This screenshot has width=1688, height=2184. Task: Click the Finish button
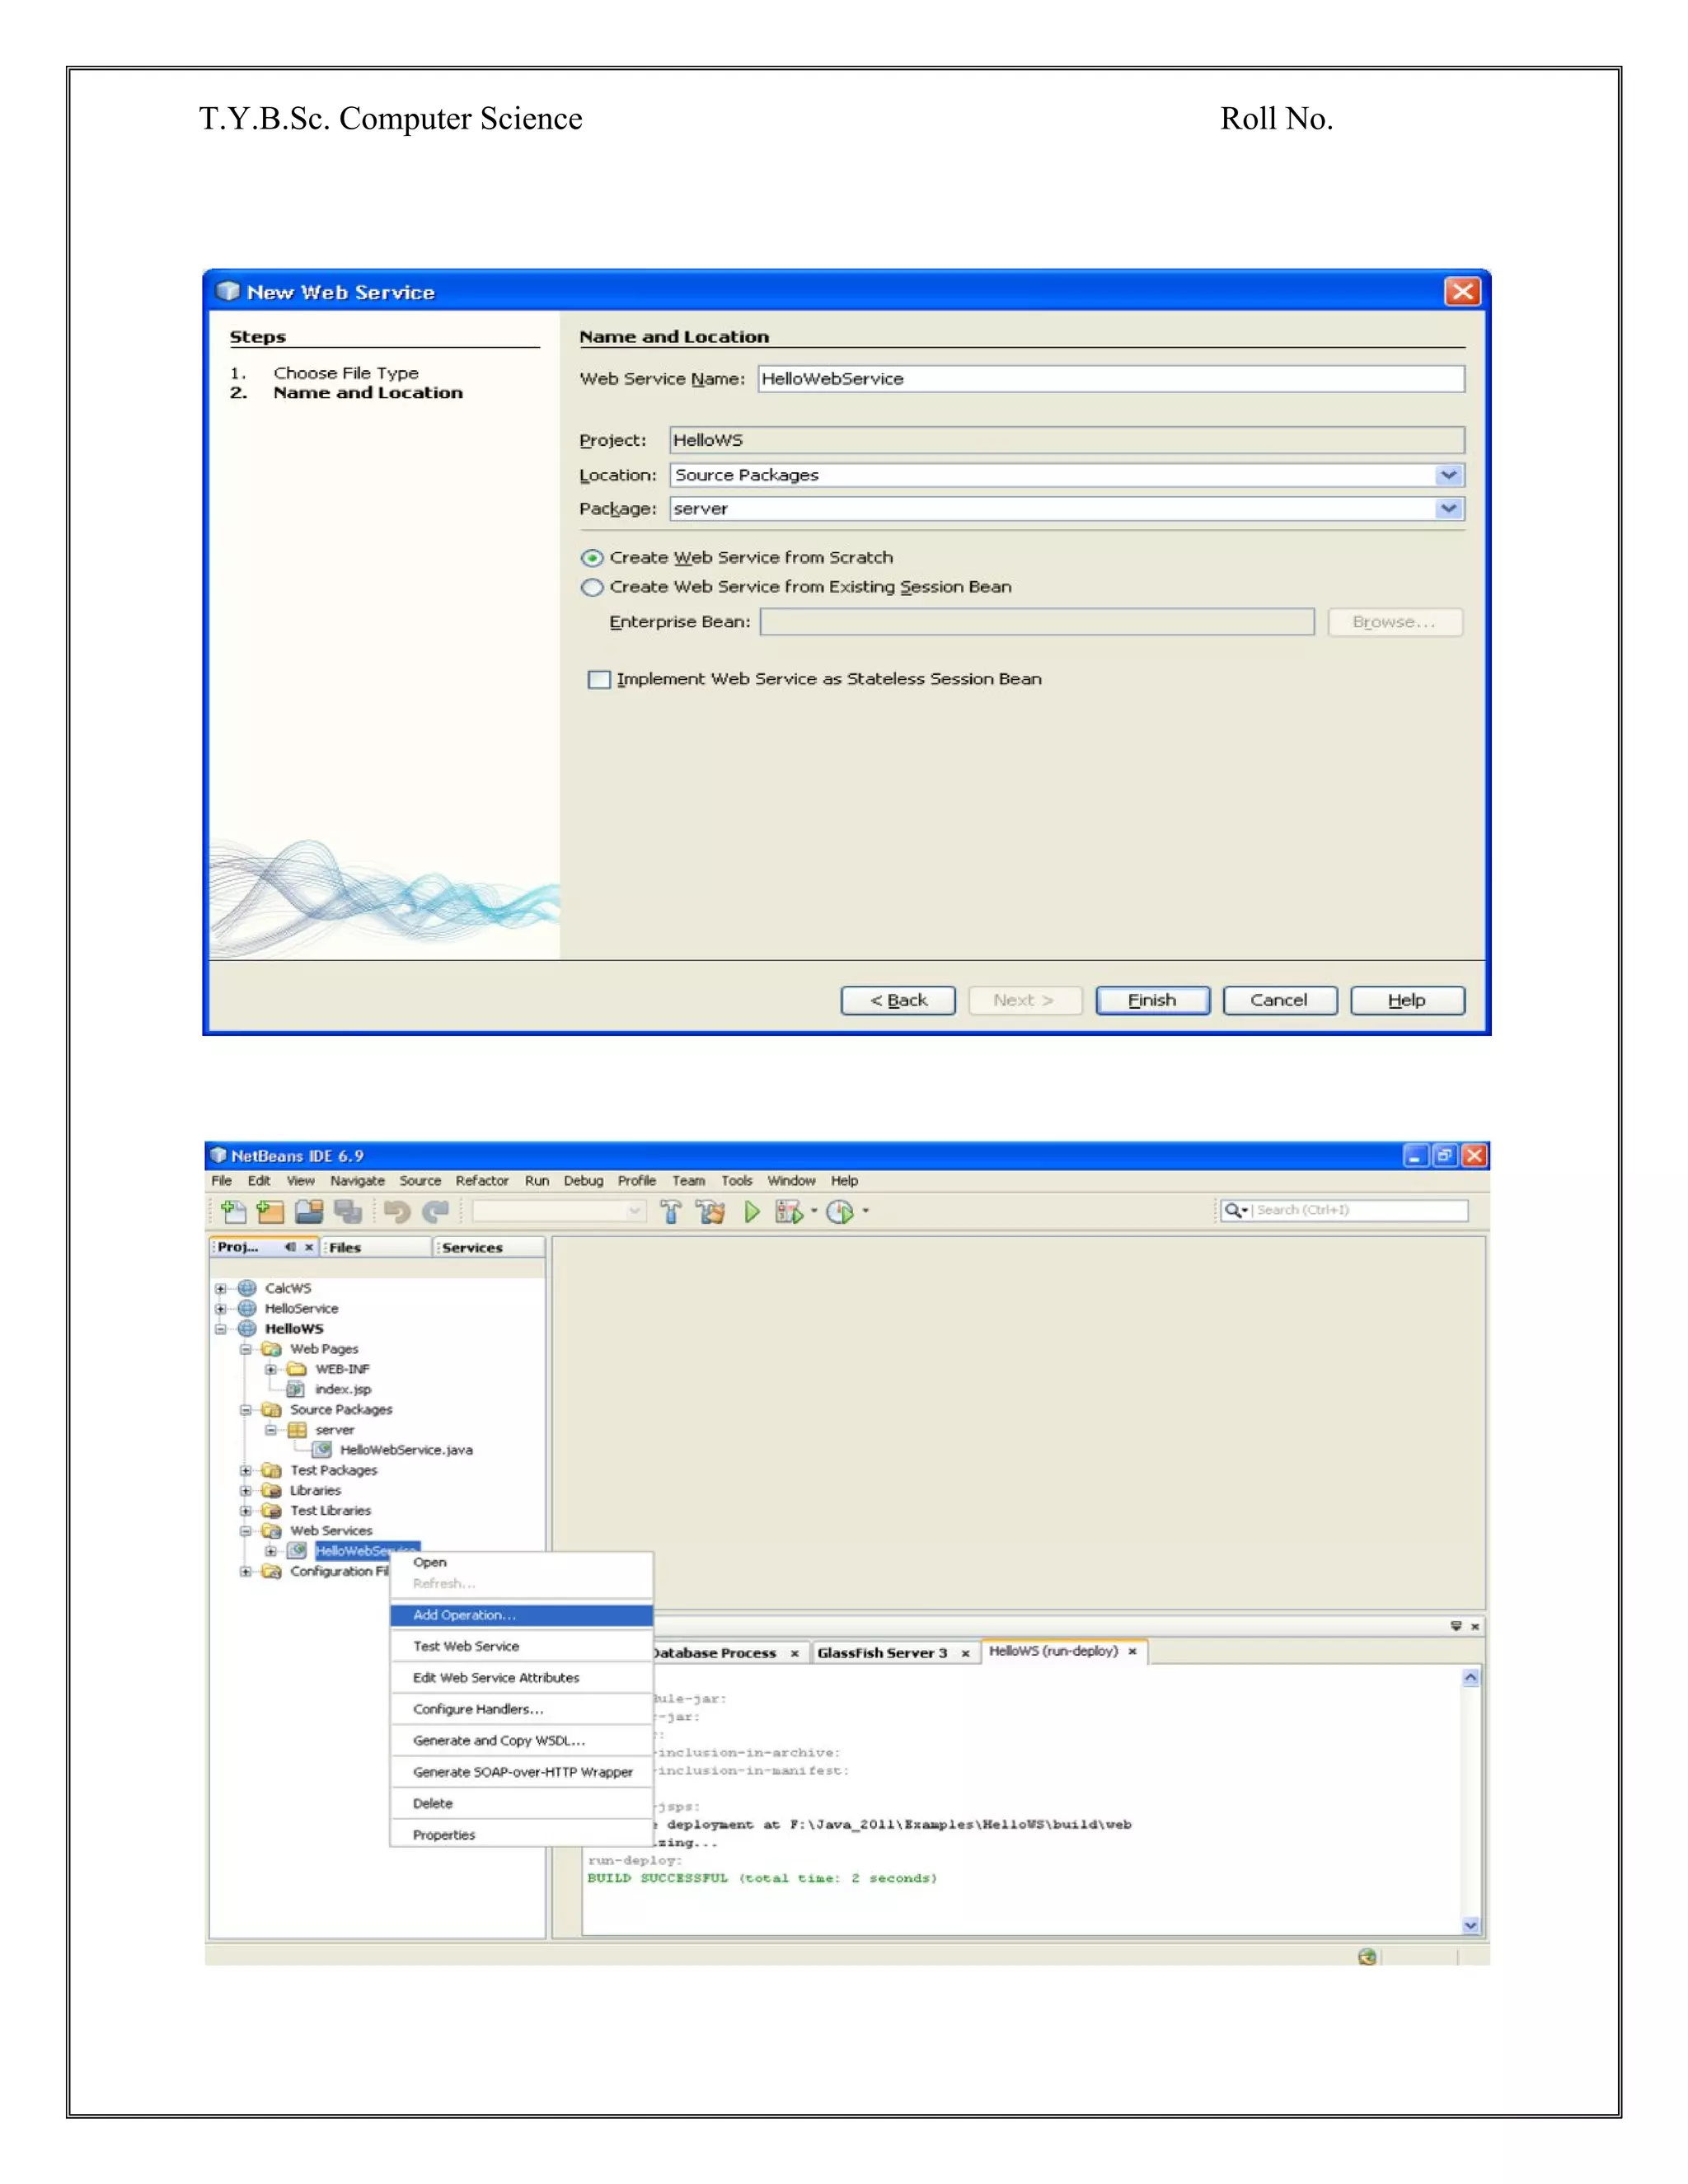pos(1152,1000)
